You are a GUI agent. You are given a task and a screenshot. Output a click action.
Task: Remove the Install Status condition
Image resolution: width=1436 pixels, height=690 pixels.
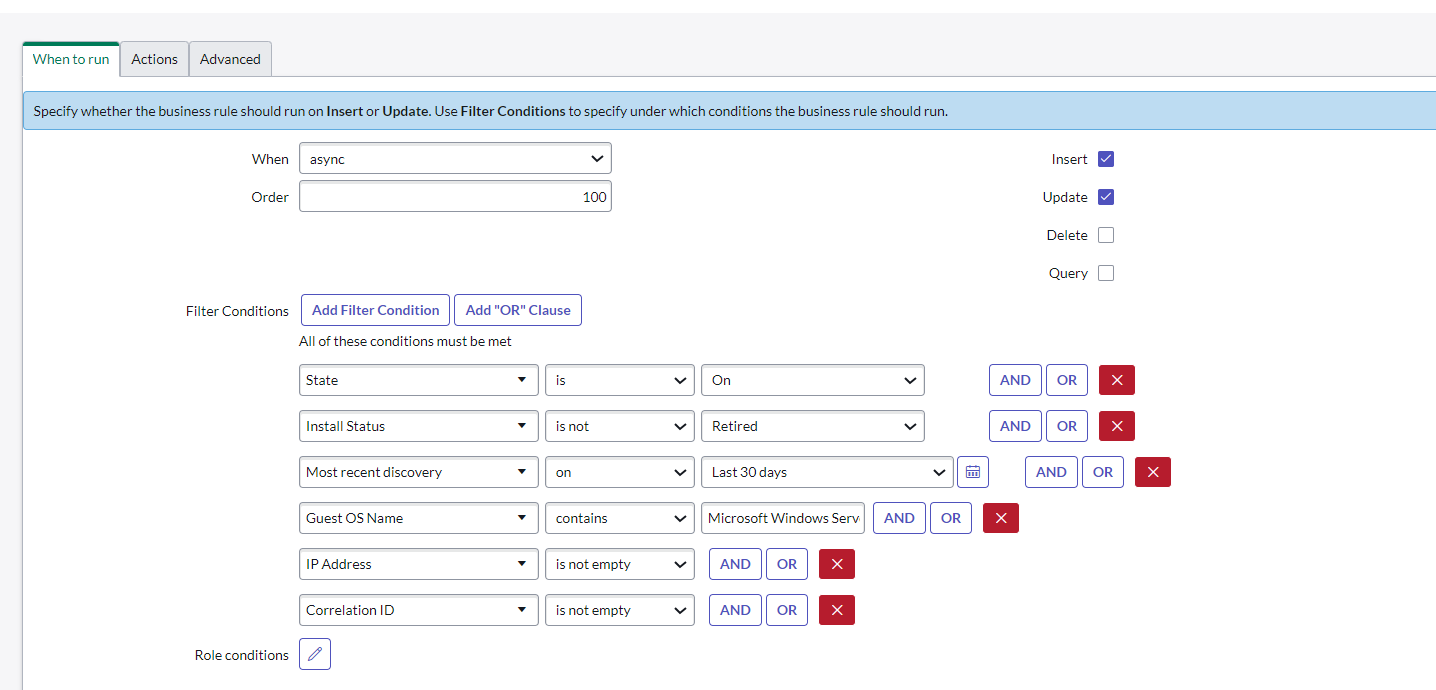coord(1116,426)
